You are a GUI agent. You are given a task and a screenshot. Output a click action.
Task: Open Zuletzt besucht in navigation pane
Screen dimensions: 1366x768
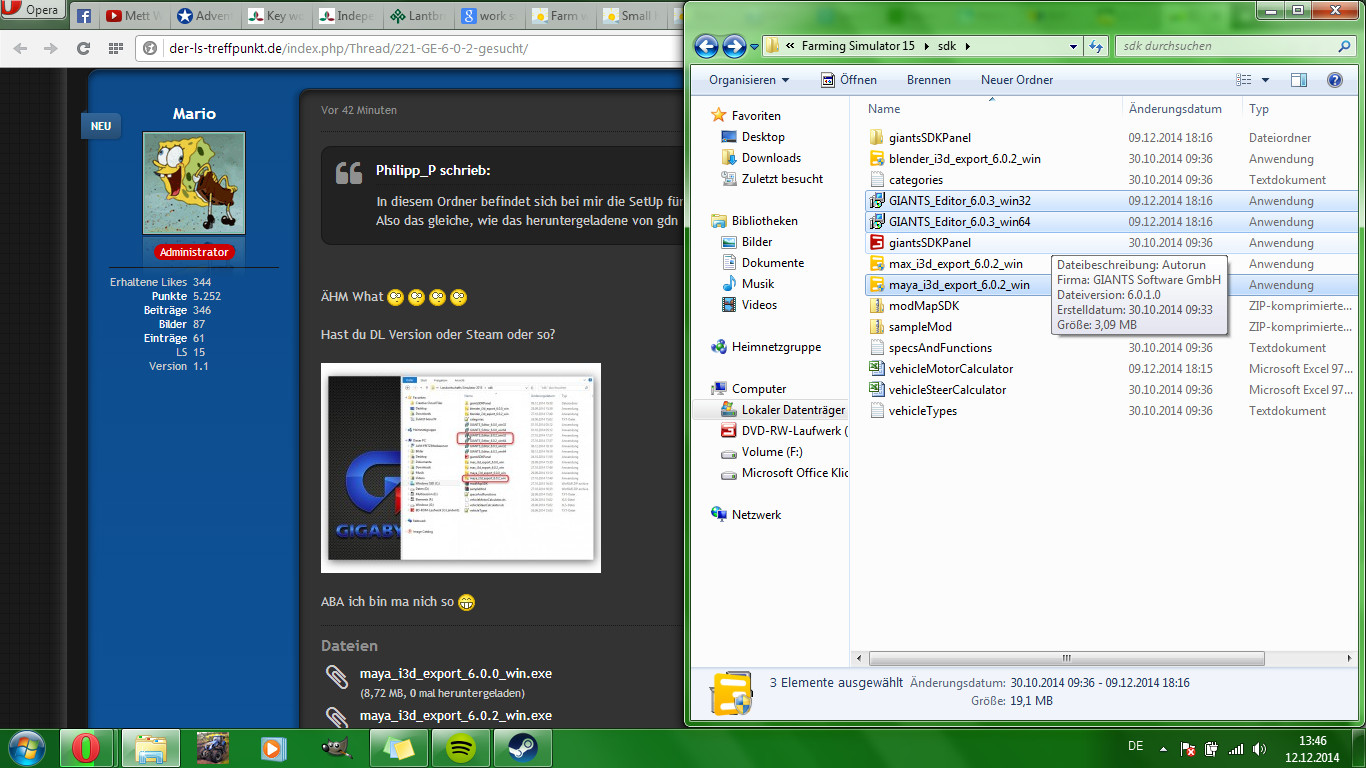tap(781, 179)
